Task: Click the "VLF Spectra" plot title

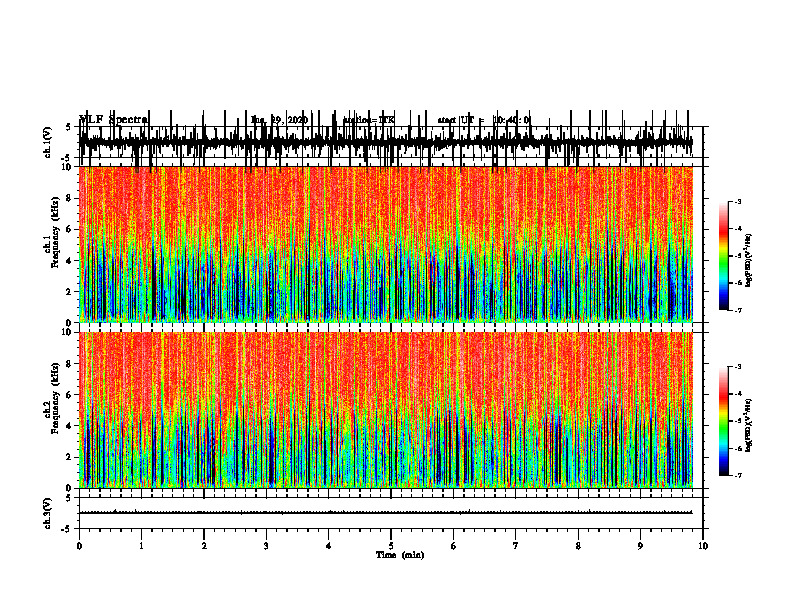Action: (x=114, y=120)
